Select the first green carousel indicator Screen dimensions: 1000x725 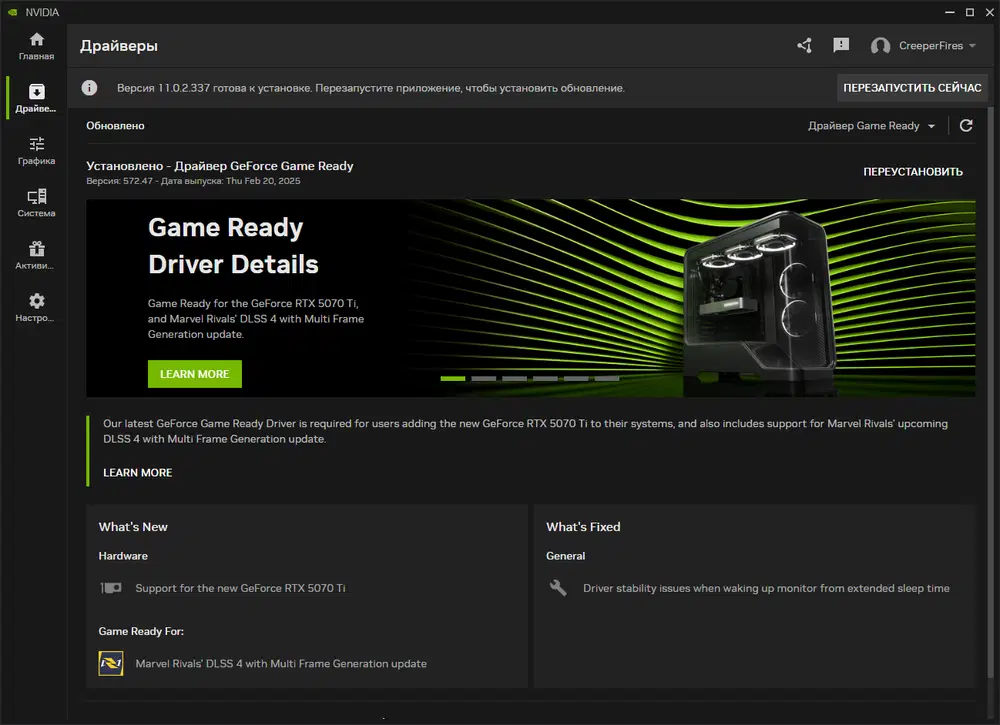tap(453, 379)
